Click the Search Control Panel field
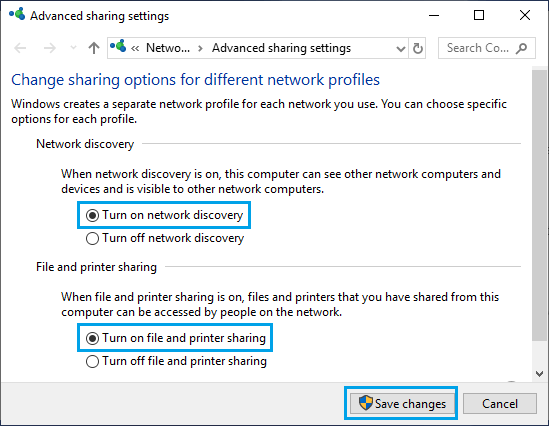The image size is (549, 426). pyautogui.click(x=487, y=48)
